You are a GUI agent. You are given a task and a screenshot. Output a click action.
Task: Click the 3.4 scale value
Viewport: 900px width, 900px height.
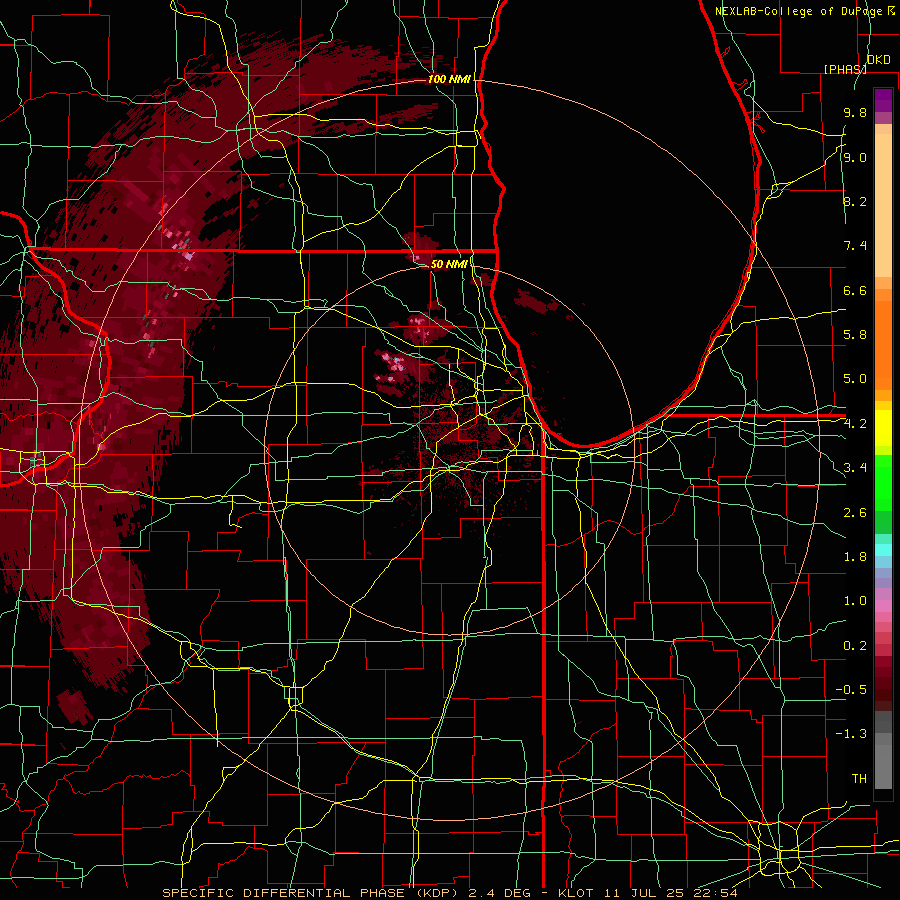point(855,468)
